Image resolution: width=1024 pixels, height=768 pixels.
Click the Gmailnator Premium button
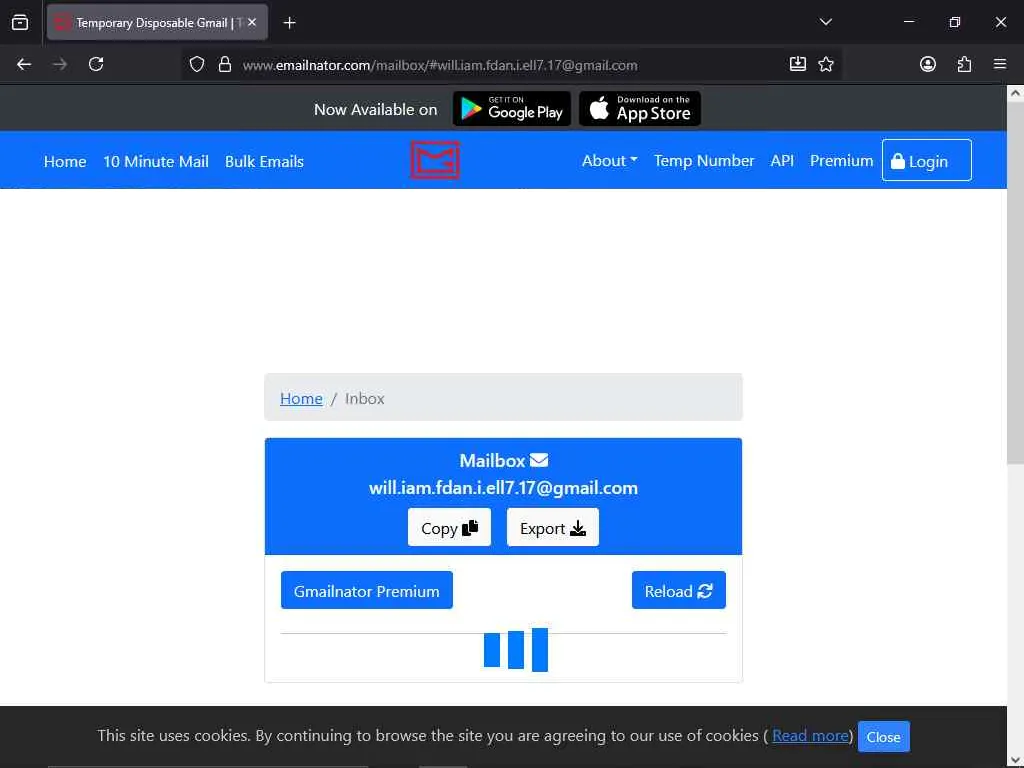coord(366,590)
